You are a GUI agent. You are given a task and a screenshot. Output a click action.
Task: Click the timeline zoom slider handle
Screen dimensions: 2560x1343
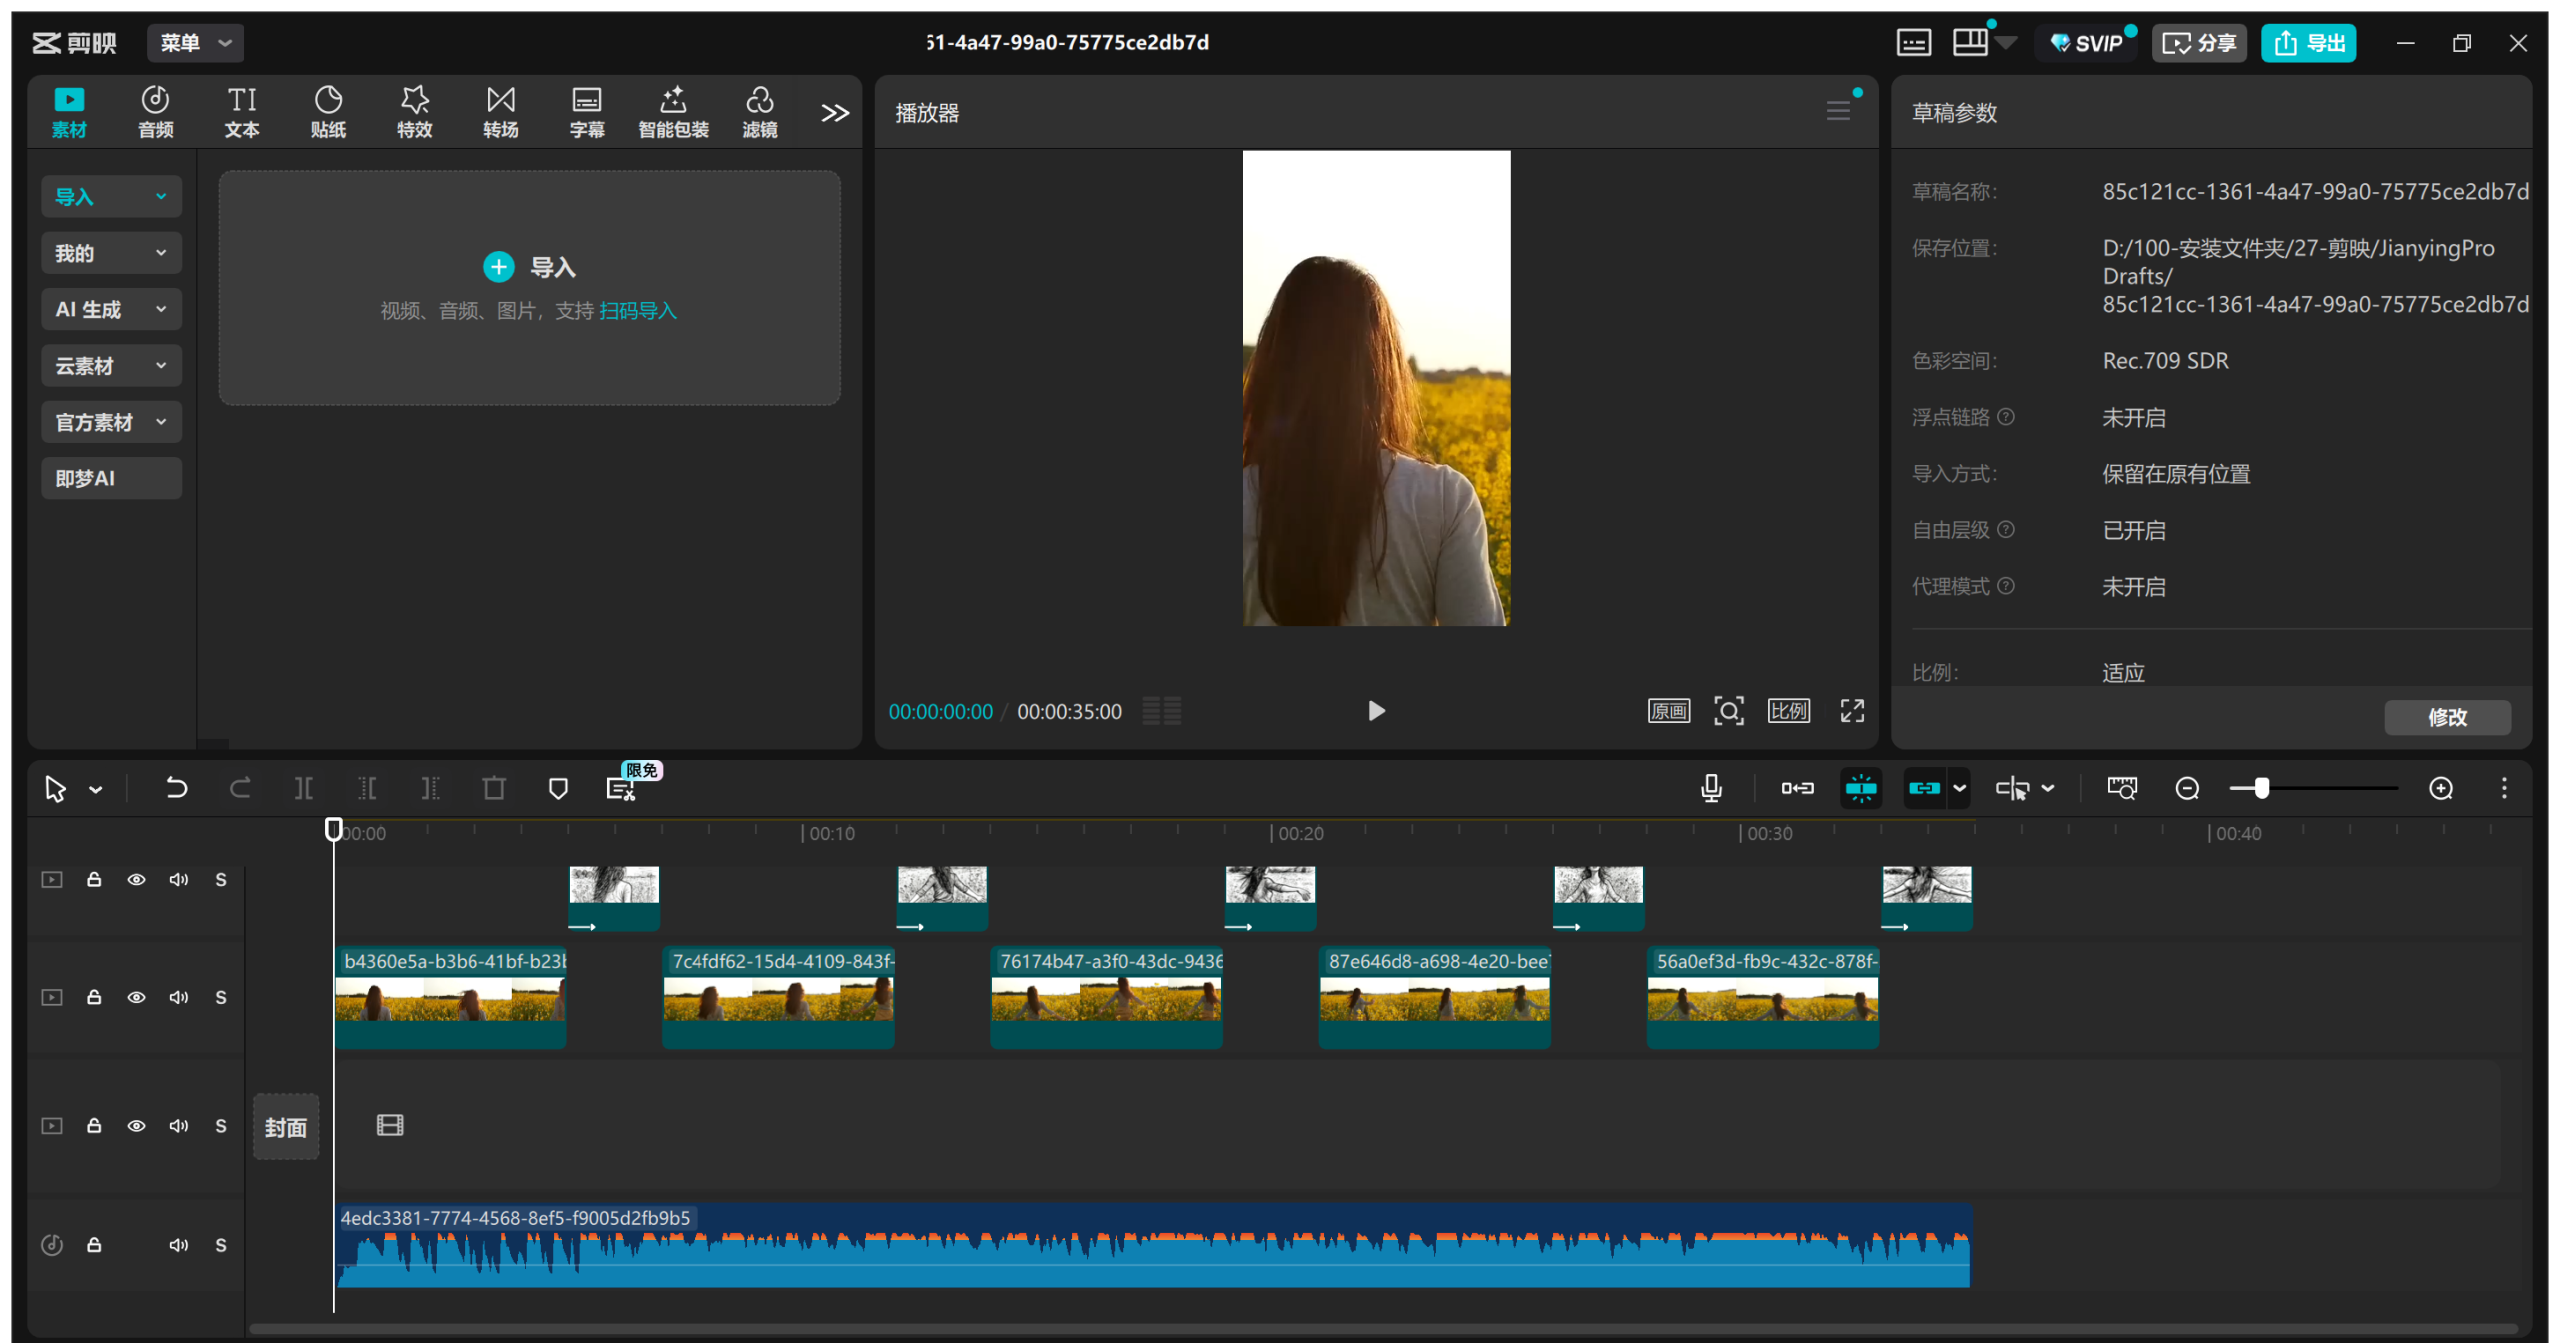pos(2261,788)
